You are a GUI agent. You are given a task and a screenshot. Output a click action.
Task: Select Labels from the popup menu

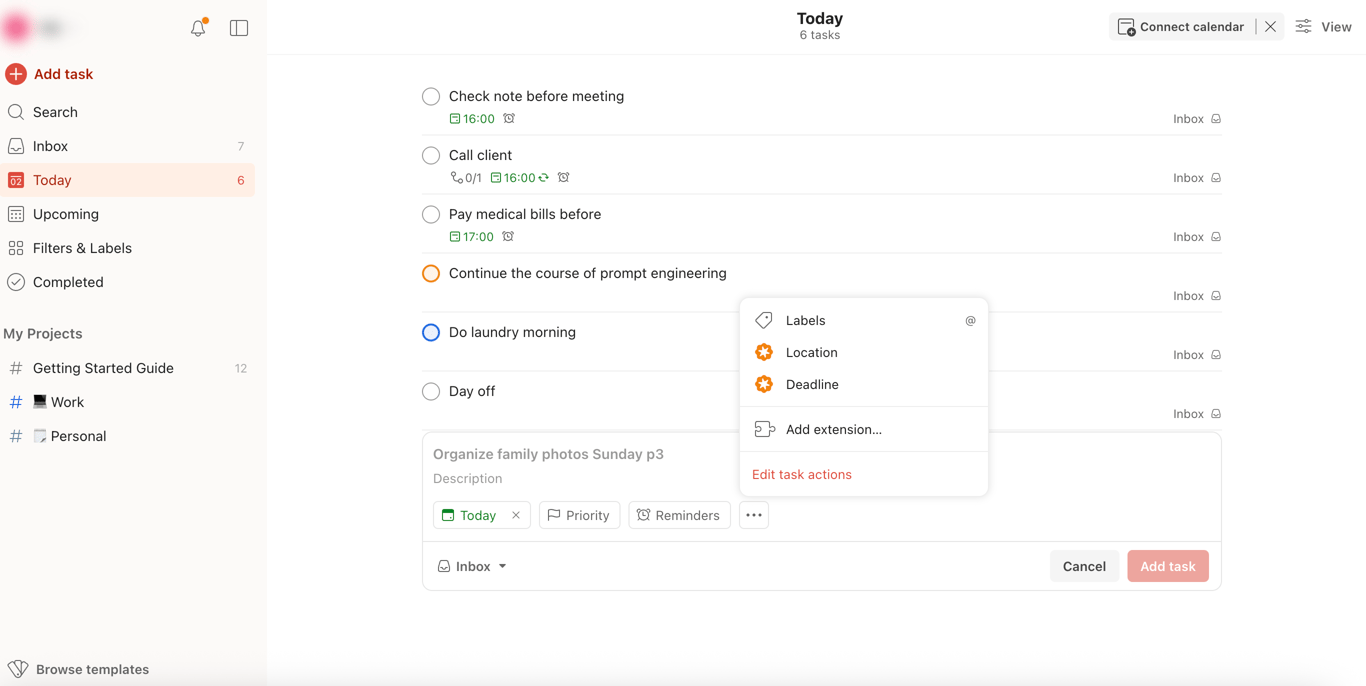[x=805, y=321]
